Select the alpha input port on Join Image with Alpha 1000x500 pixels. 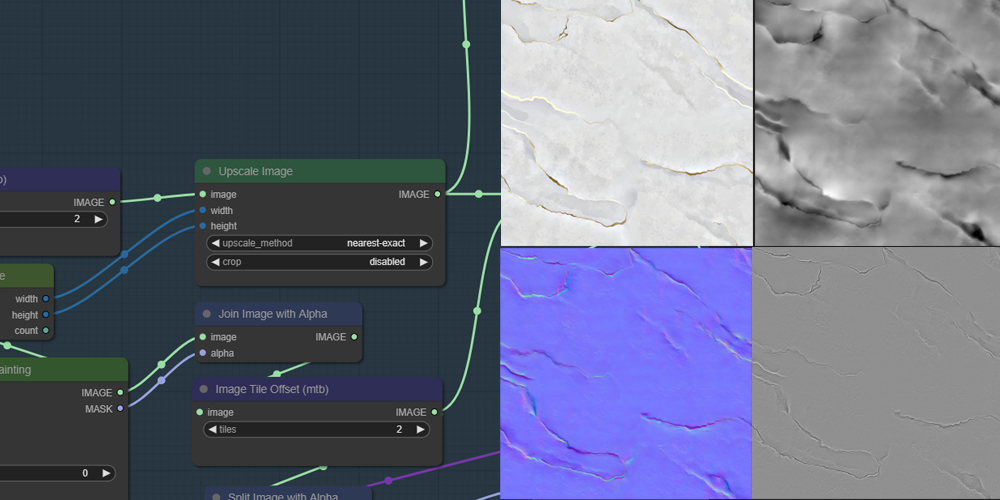pyautogui.click(x=203, y=353)
